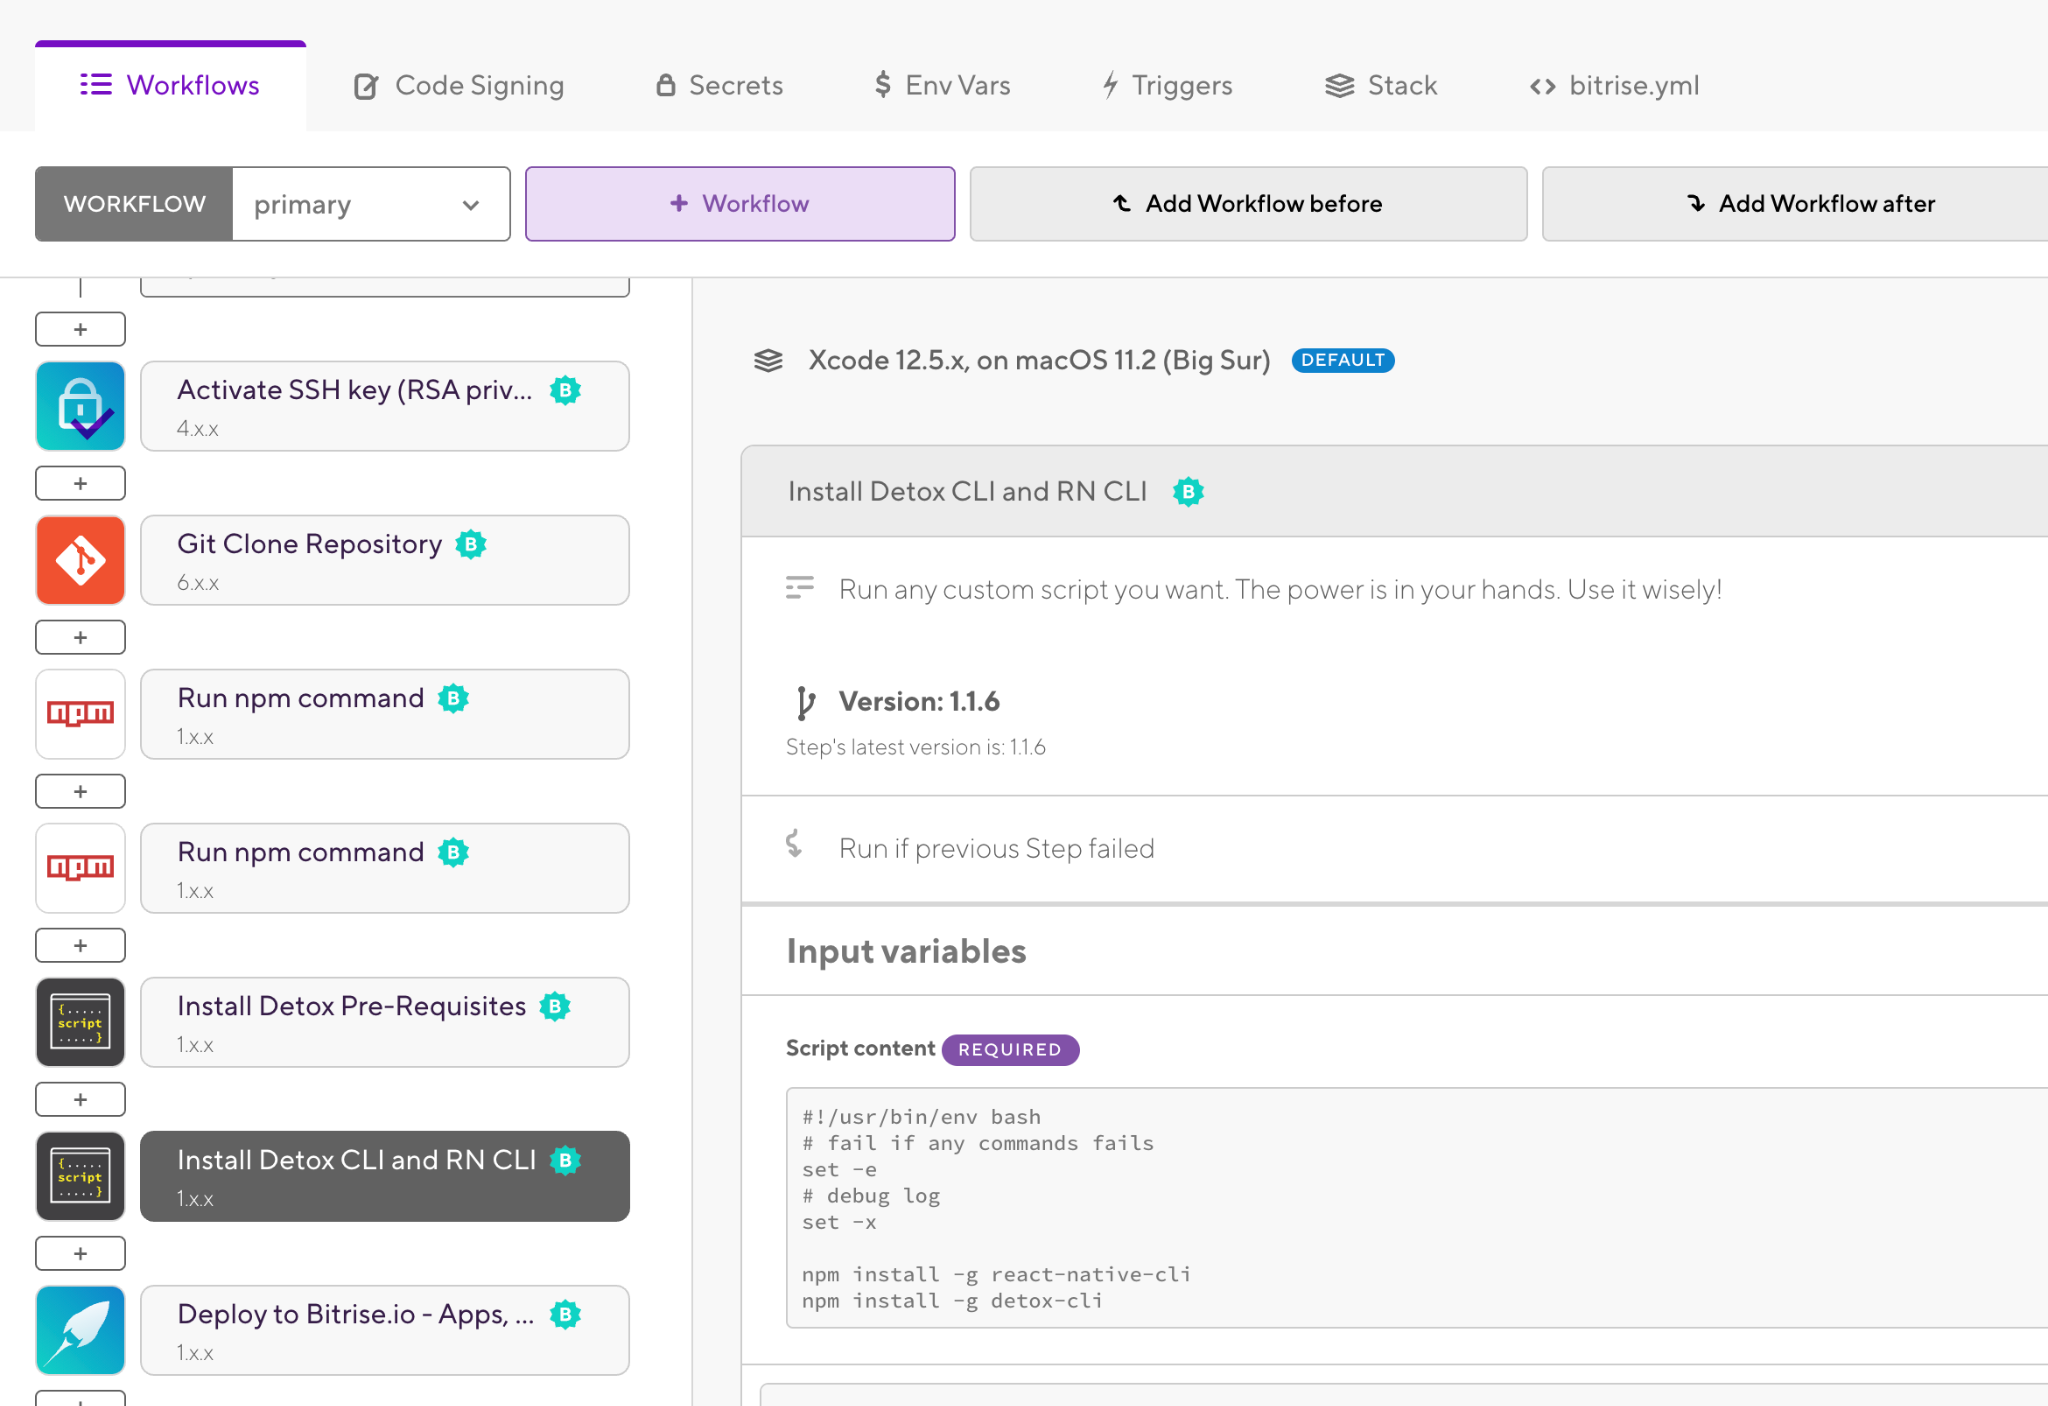Viewport: 2048px width, 1406px height.
Task: Expand the Version: 1.1.6 section
Action: point(919,702)
